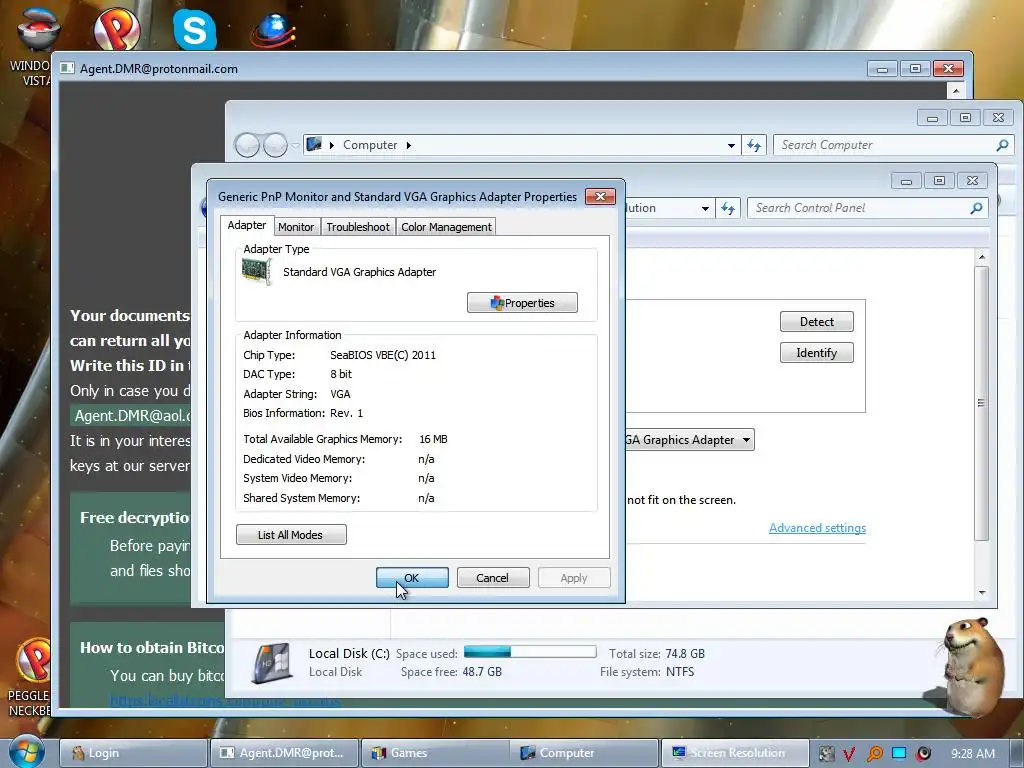Switch to Login taskbar button

pos(133,753)
